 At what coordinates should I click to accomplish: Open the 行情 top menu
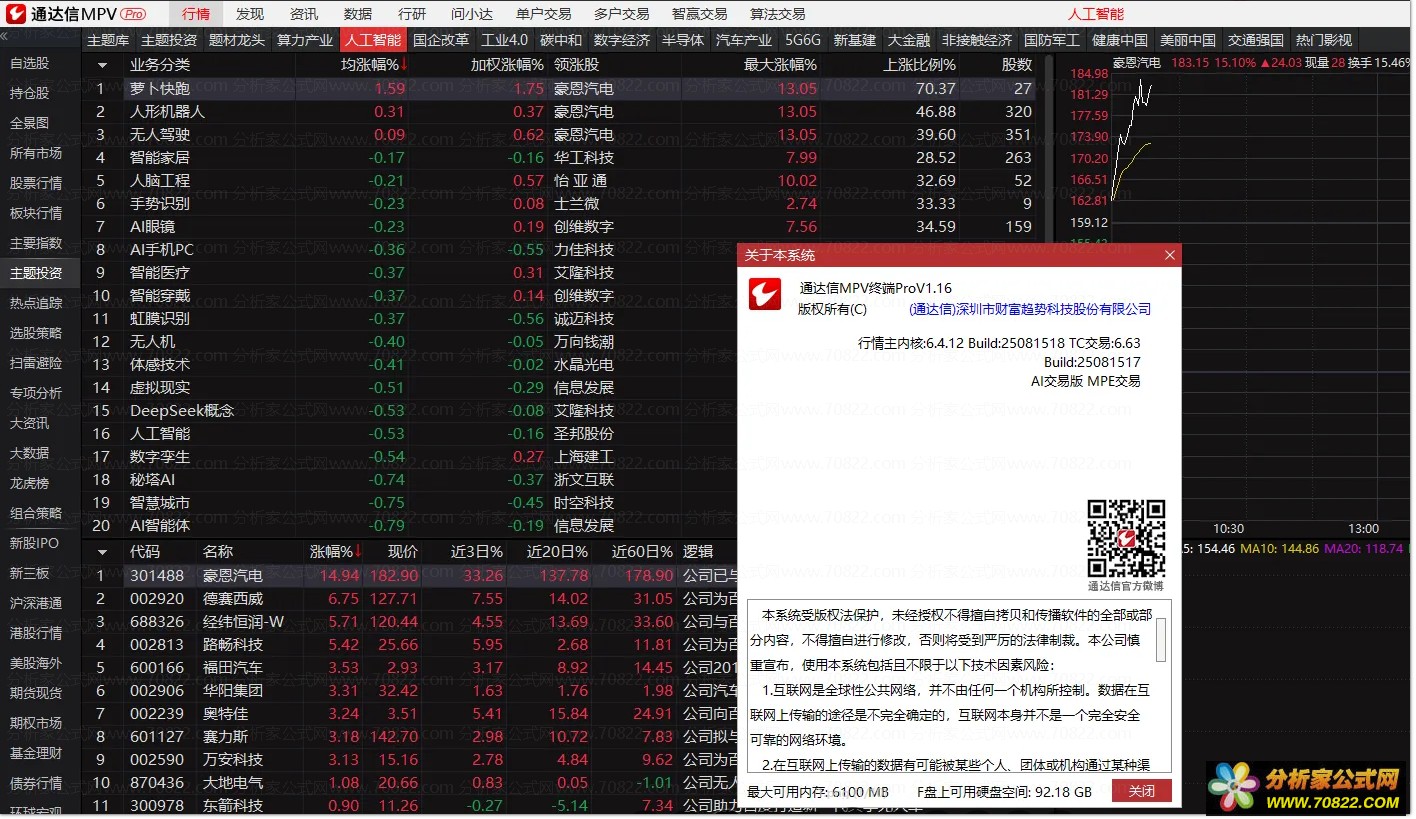tap(196, 14)
